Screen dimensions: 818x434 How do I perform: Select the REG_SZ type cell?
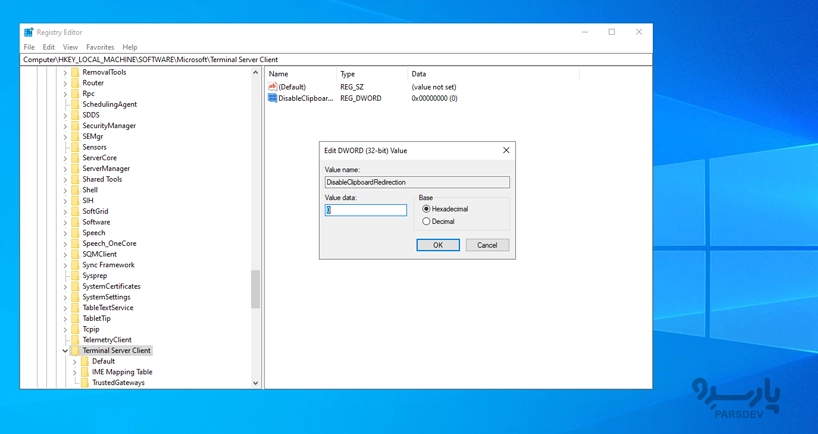tap(352, 87)
